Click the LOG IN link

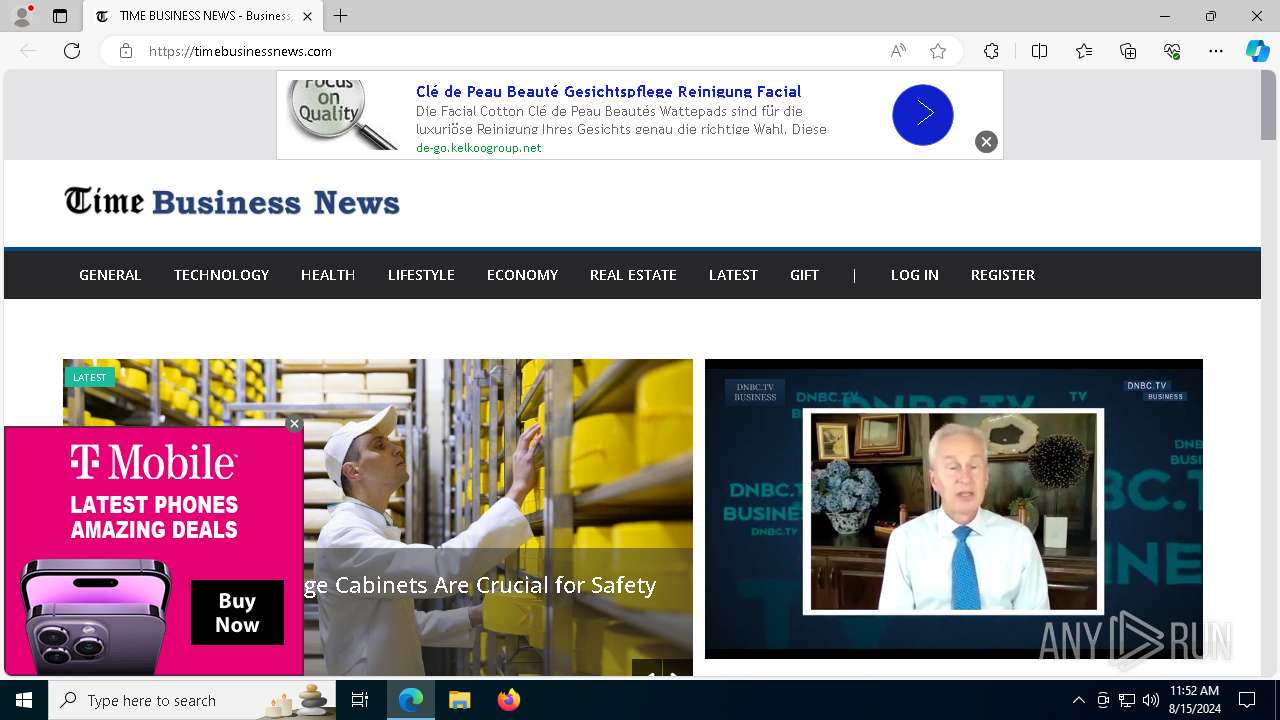tap(914, 275)
